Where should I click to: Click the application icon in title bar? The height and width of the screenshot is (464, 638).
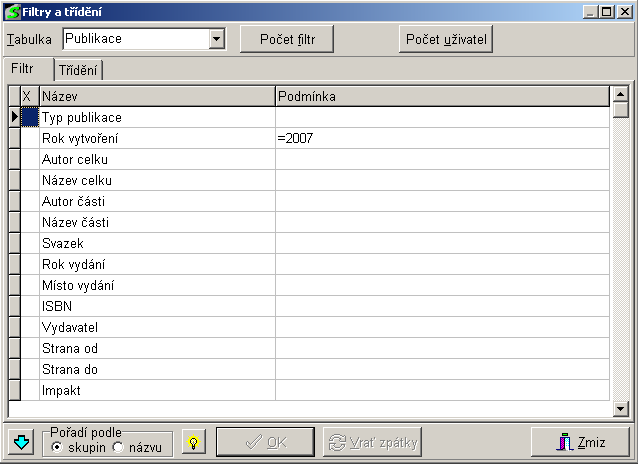pos(12,11)
